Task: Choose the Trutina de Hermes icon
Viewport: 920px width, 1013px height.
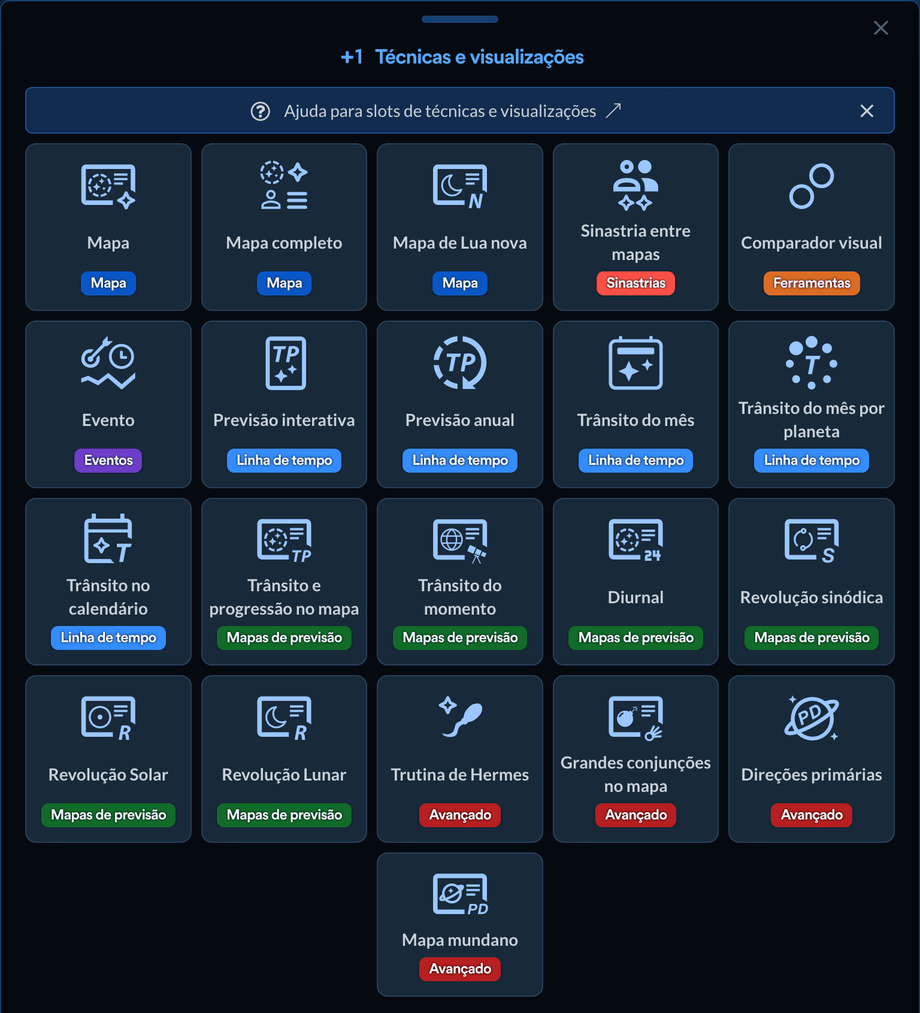Action: (x=459, y=717)
